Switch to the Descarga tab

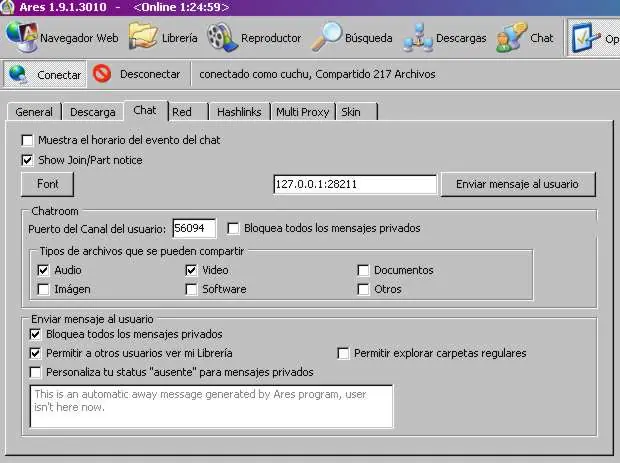[x=93, y=112]
